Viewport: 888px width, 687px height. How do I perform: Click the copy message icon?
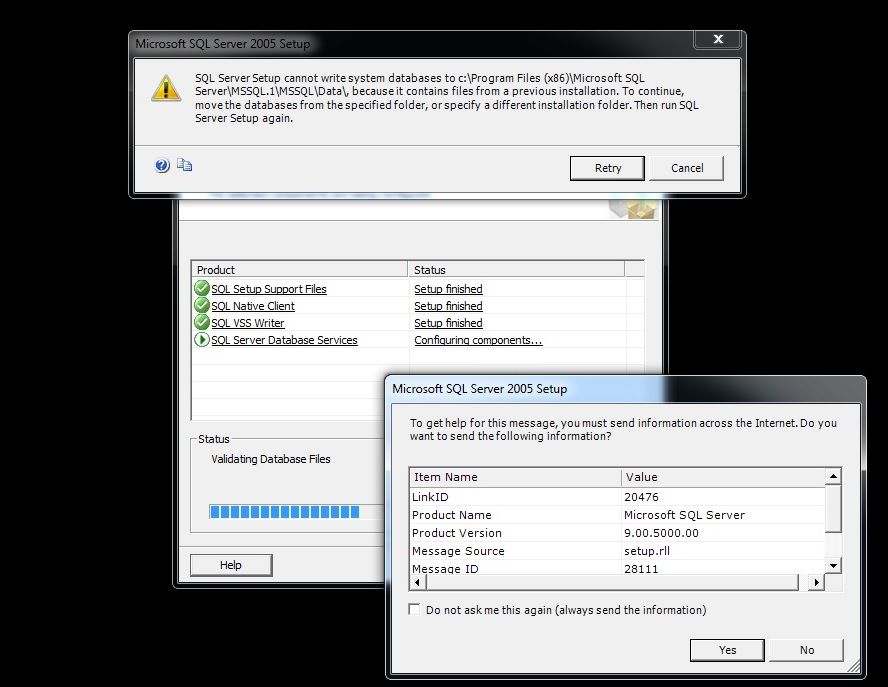tap(185, 165)
